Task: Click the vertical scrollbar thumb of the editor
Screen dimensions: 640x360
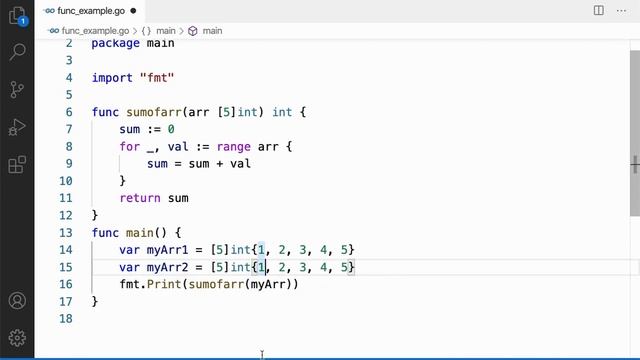Action: 635,133
